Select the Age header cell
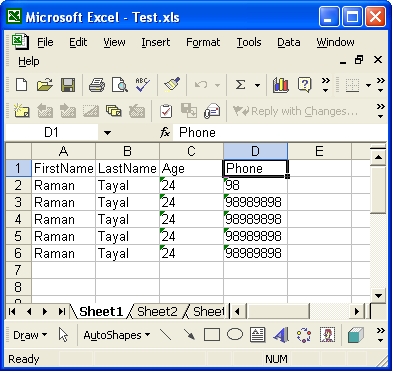 [x=191, y=168]
